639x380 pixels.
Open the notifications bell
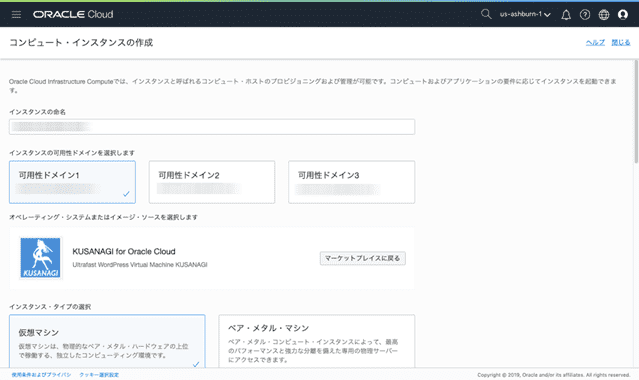pos(566,15)
